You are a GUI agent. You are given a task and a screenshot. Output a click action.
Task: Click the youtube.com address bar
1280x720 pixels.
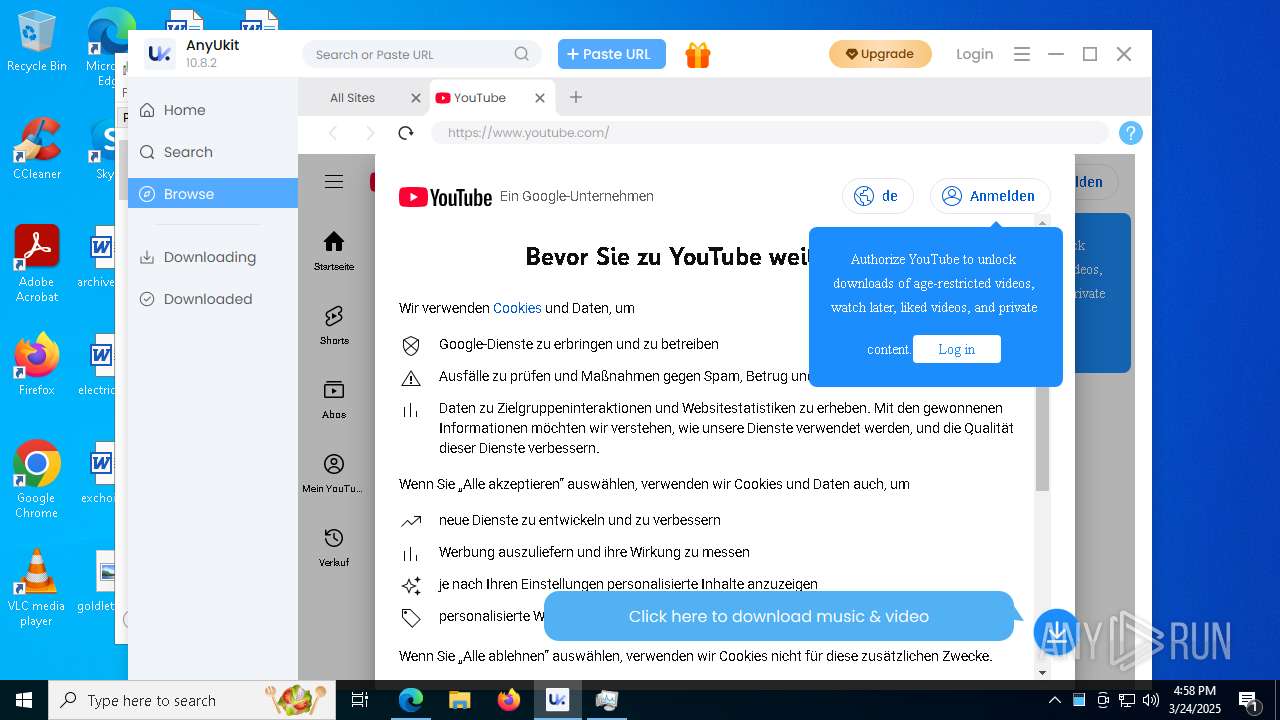(x=770, y=133)
